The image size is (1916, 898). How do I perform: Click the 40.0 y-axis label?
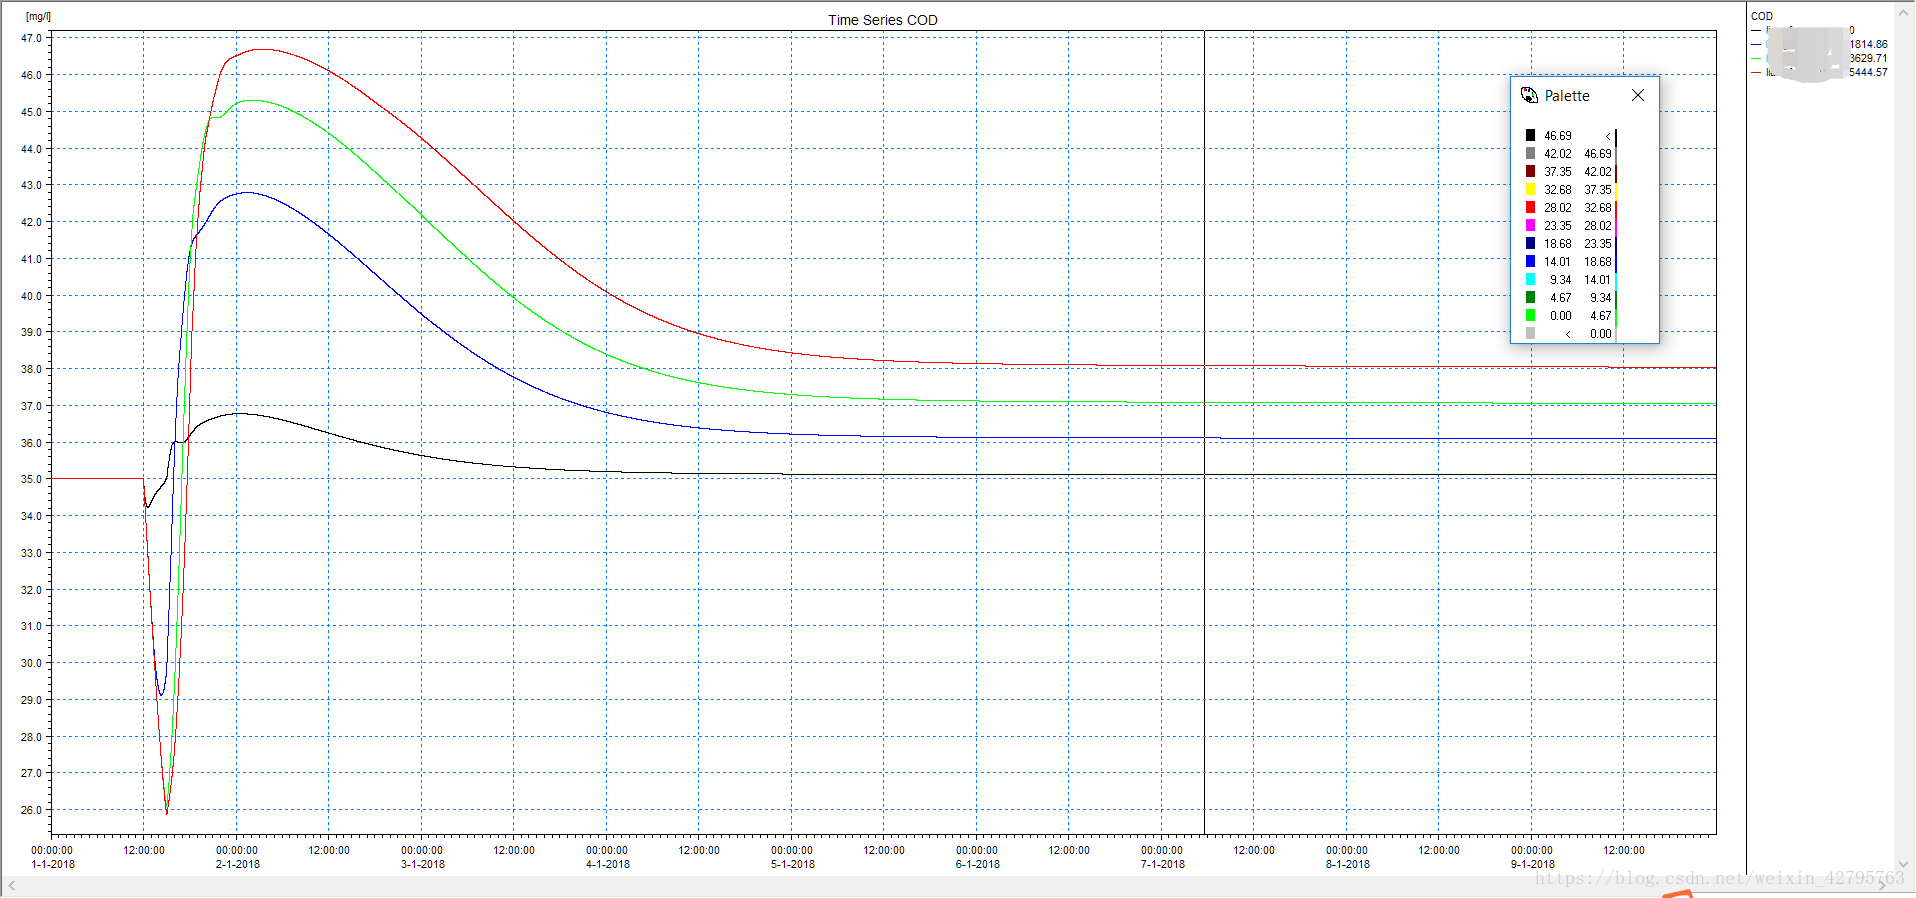(x=32, y=296)
